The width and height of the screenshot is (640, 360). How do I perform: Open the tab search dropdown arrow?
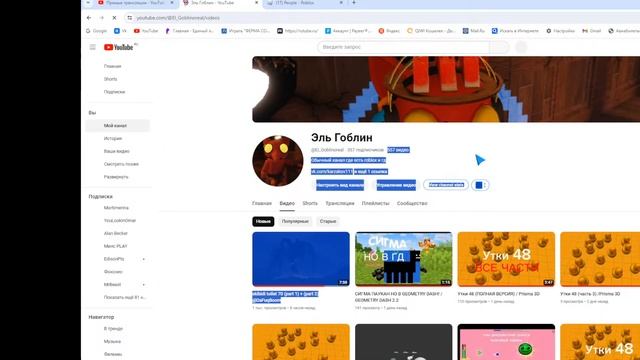coord(88,3)
